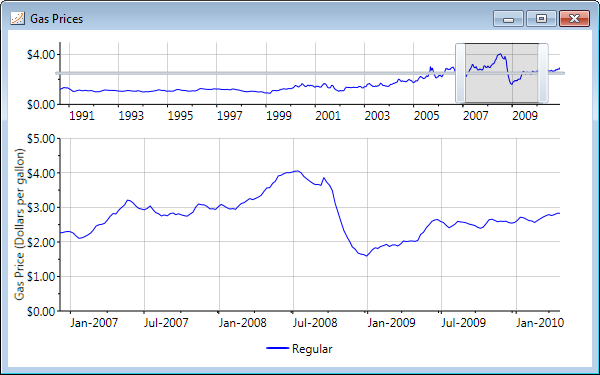Click the July 2008 price peak on line
The height and width of the screenshot is (375, 600).
(x=297, y=171)
